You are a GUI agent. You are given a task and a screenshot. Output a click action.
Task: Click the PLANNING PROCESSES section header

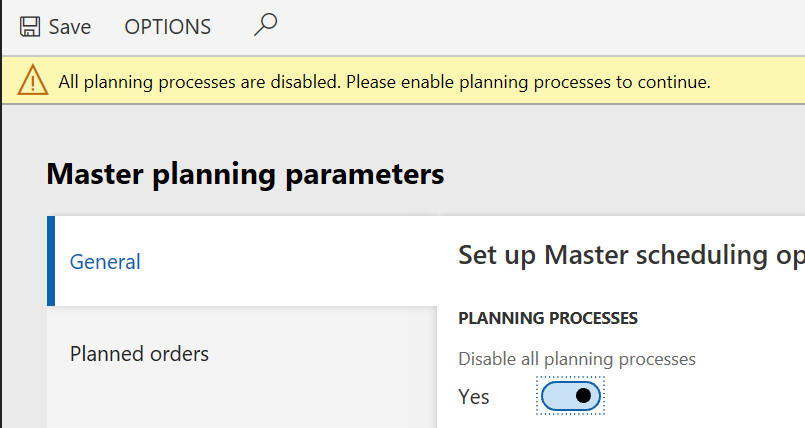pyautogui.click(x=547, y=318)
